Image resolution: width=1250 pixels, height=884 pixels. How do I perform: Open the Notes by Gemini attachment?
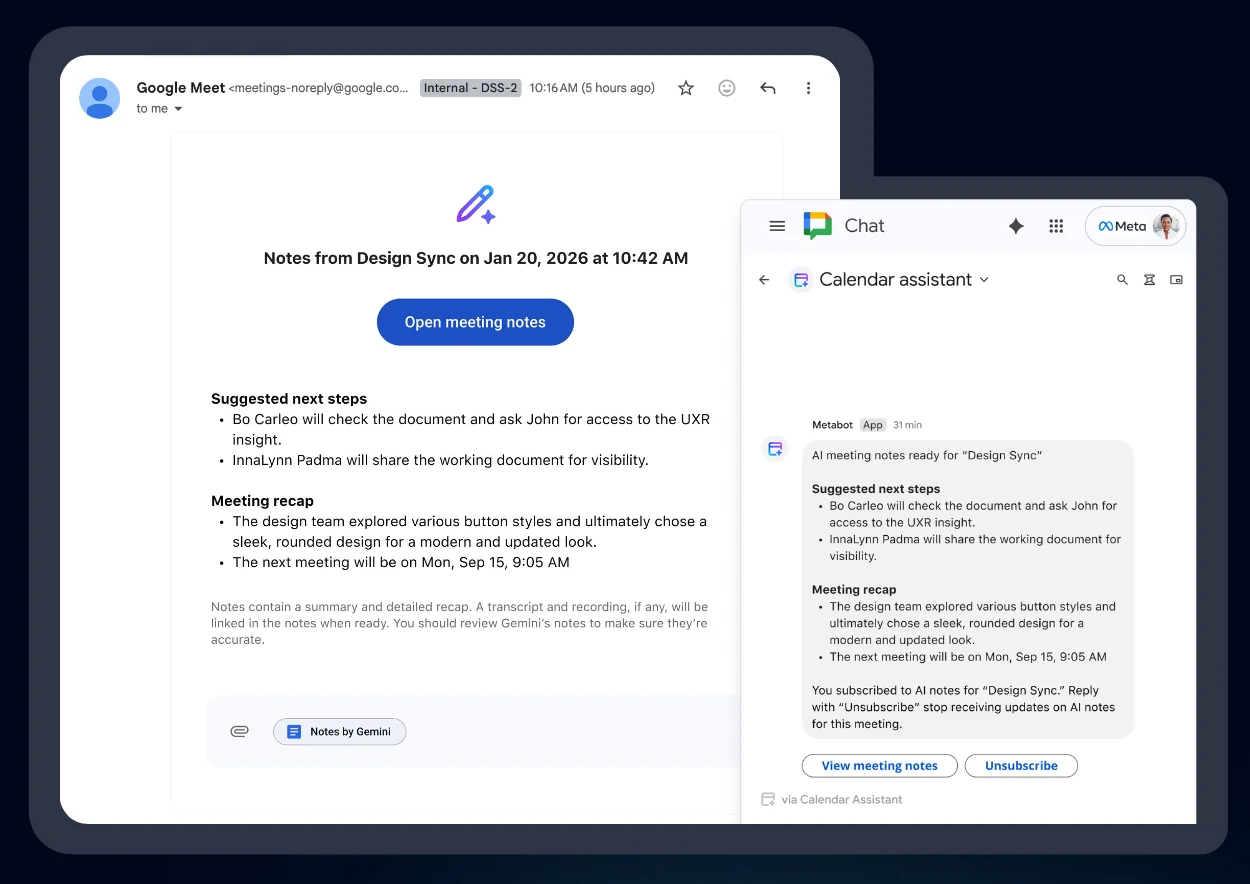[339, 732]
